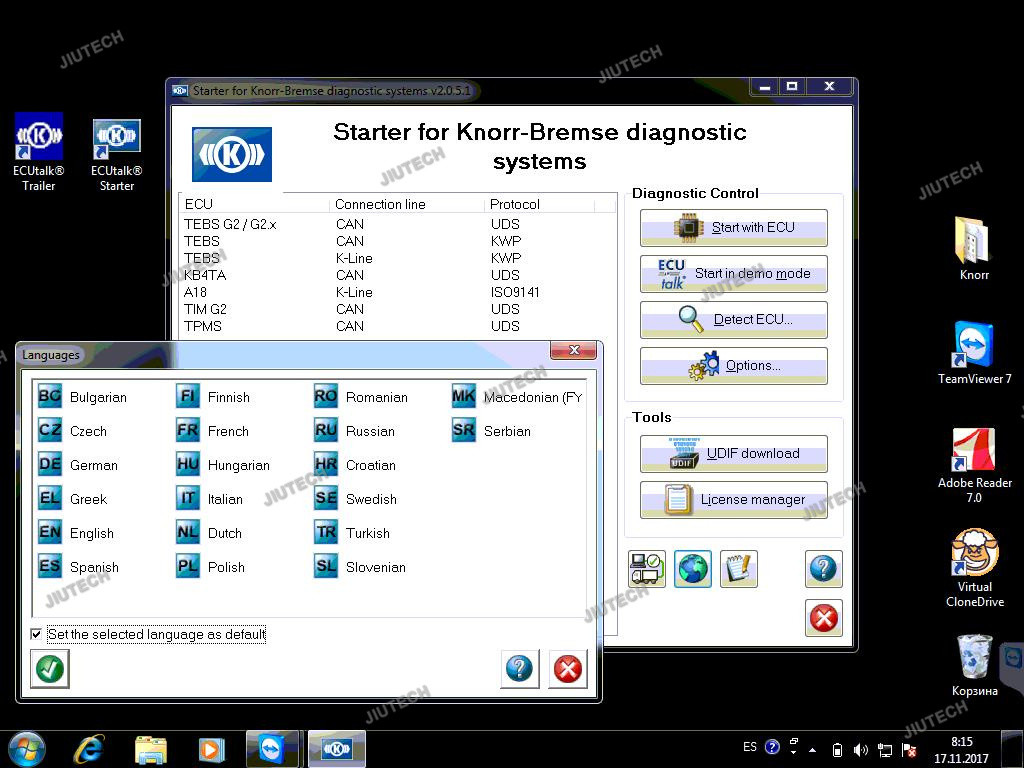Viewport: 1024px width, 768px height.
Task: Open the notepad icon in Starter window
Action: pos(739,569)
